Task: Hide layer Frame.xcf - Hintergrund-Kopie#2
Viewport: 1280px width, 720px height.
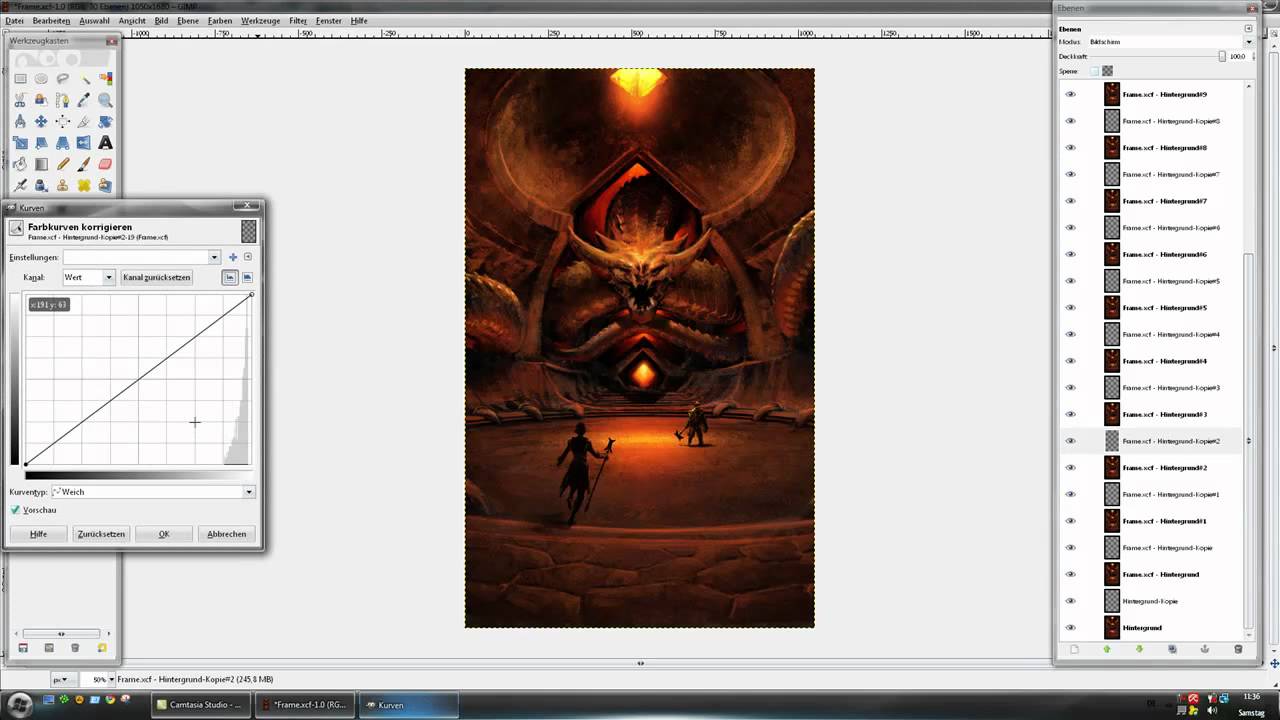Action: [x=1070, y=441]
